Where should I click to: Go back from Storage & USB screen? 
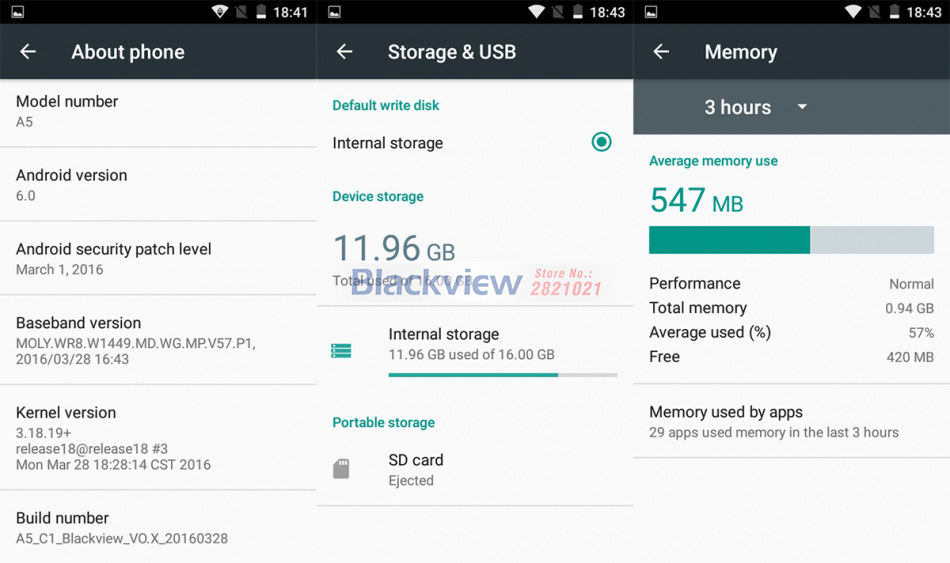[x=345, y=52]
